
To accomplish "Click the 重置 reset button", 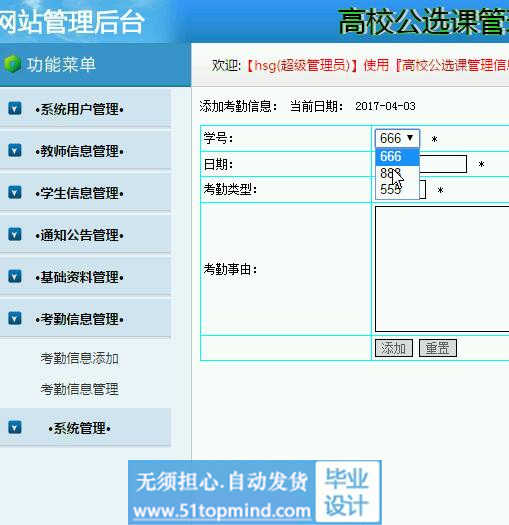I will [438, 348].
